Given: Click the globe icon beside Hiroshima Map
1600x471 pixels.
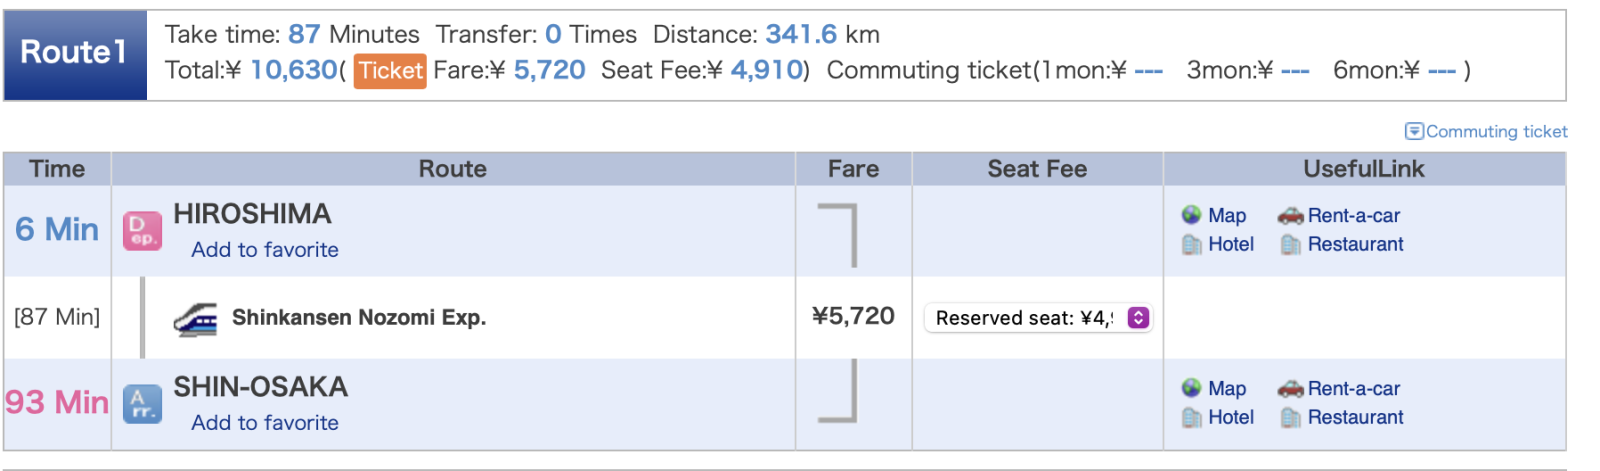Looking at the screenshot, I should pos(1191,215).
